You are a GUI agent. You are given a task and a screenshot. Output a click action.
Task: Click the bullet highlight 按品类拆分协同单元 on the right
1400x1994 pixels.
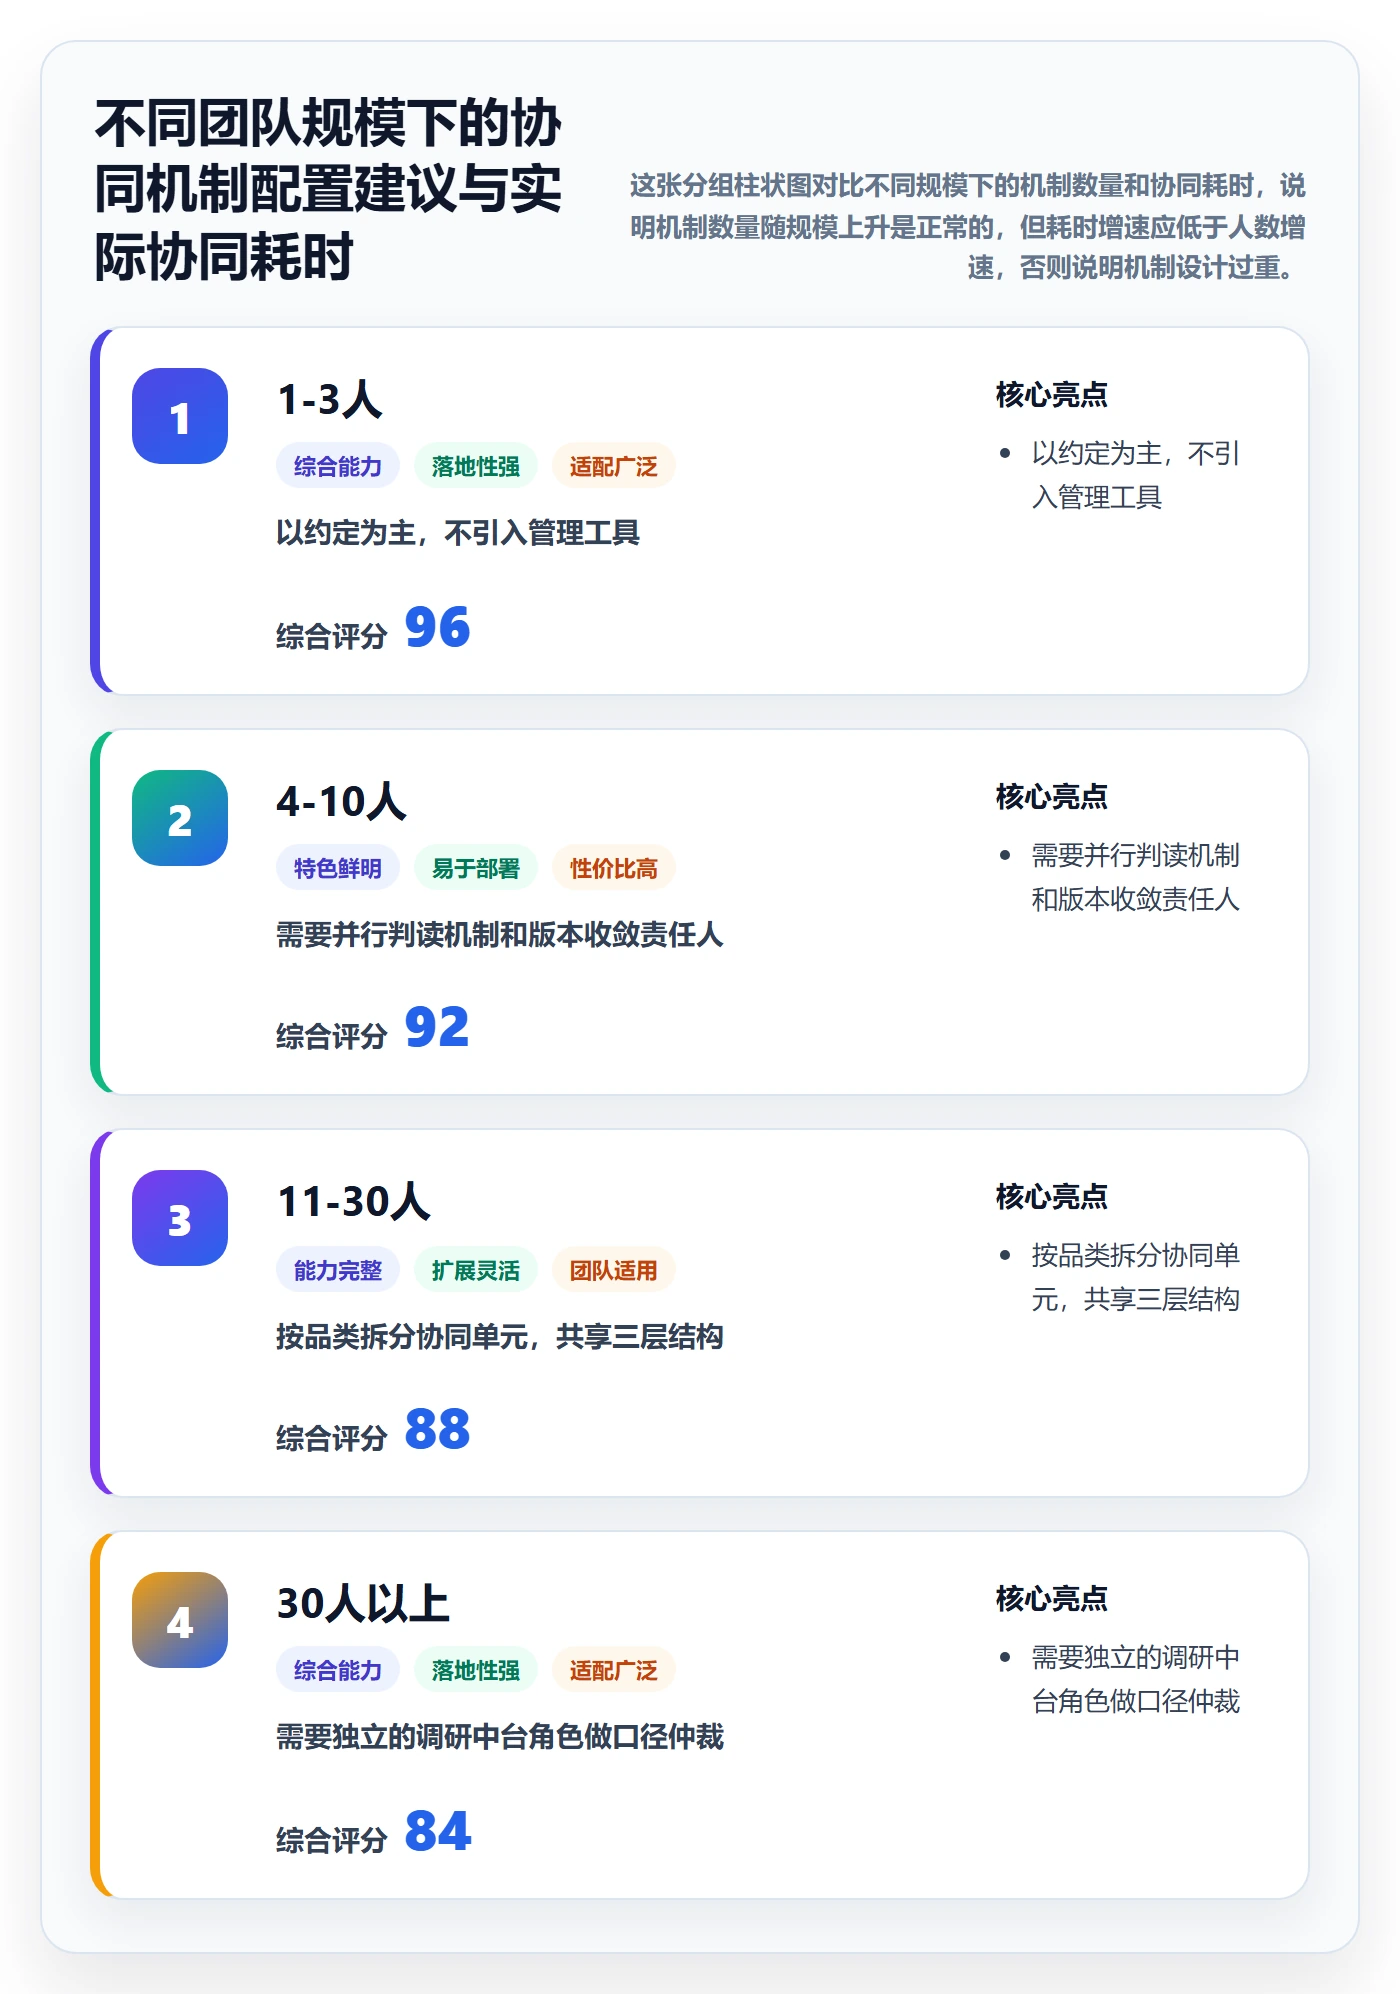(x=1135, y=1277)
